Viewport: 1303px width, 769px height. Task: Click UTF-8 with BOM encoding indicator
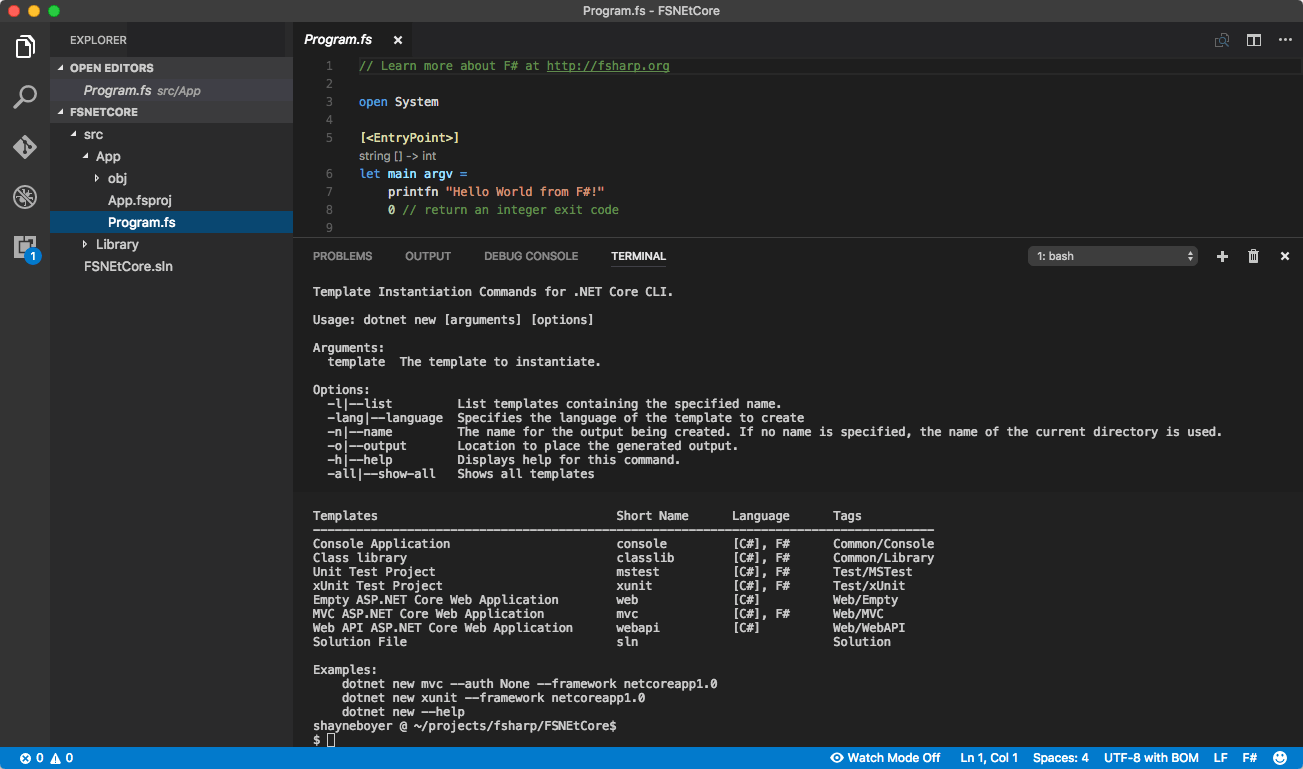click(x=1150, y=757)
